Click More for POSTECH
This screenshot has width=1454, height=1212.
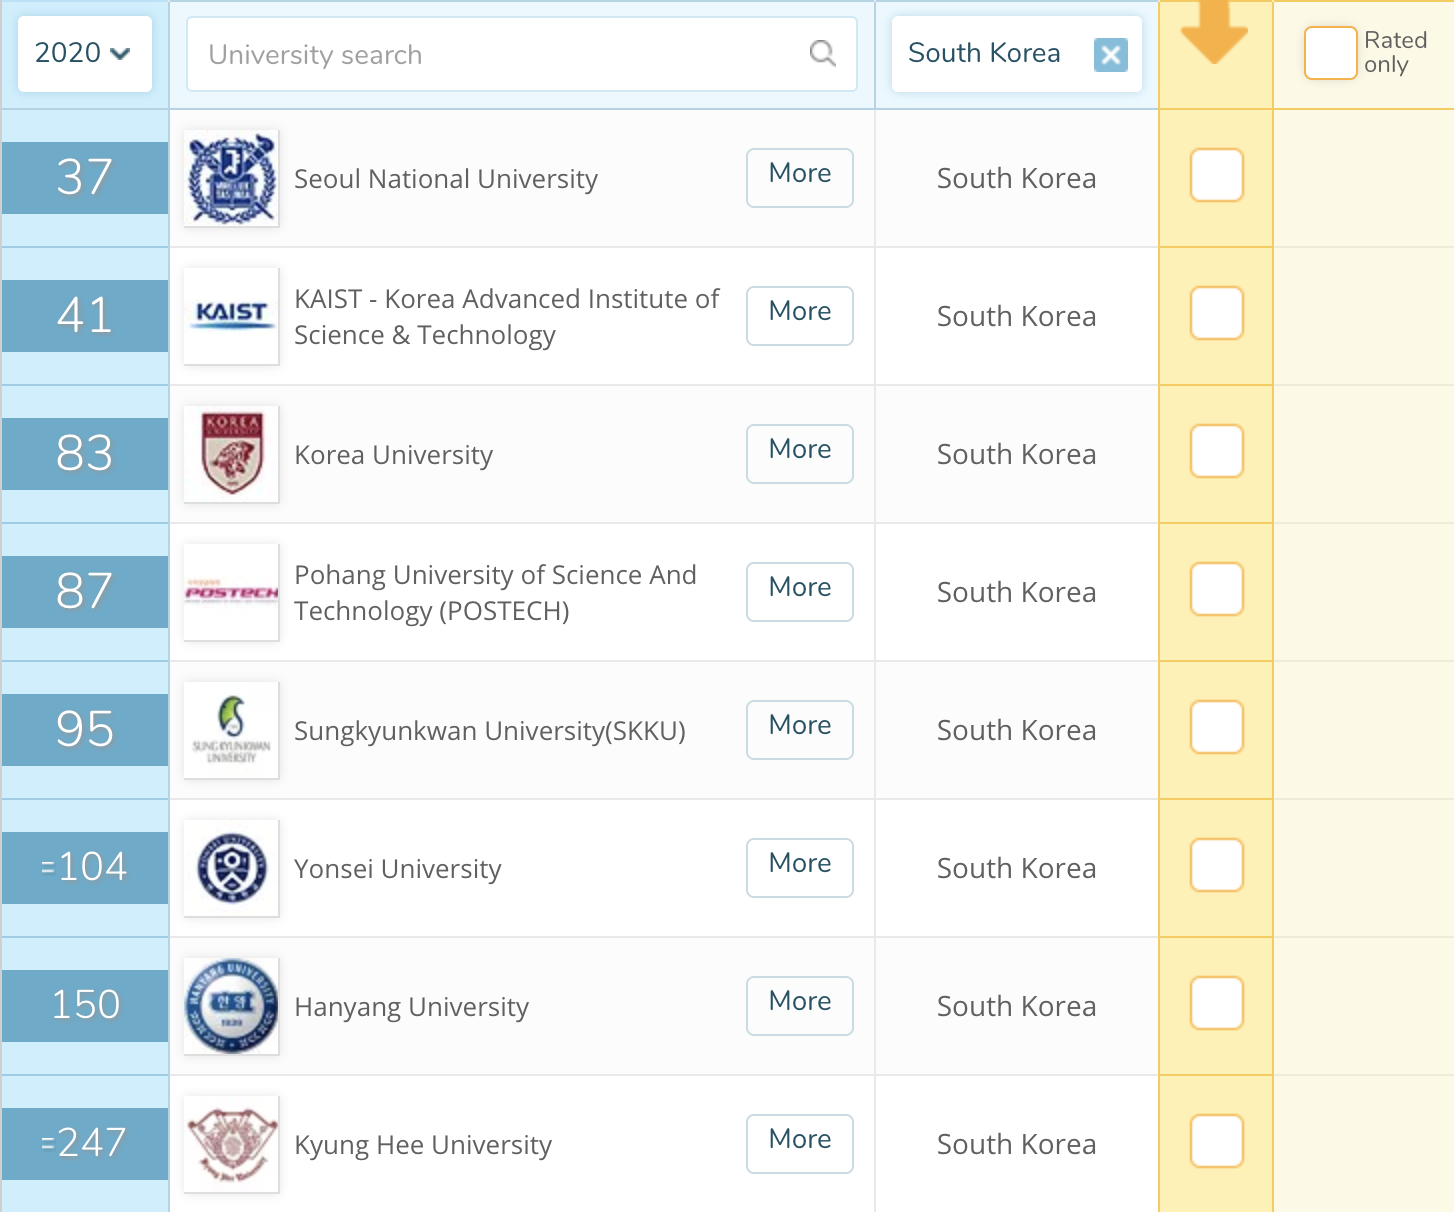800,592
